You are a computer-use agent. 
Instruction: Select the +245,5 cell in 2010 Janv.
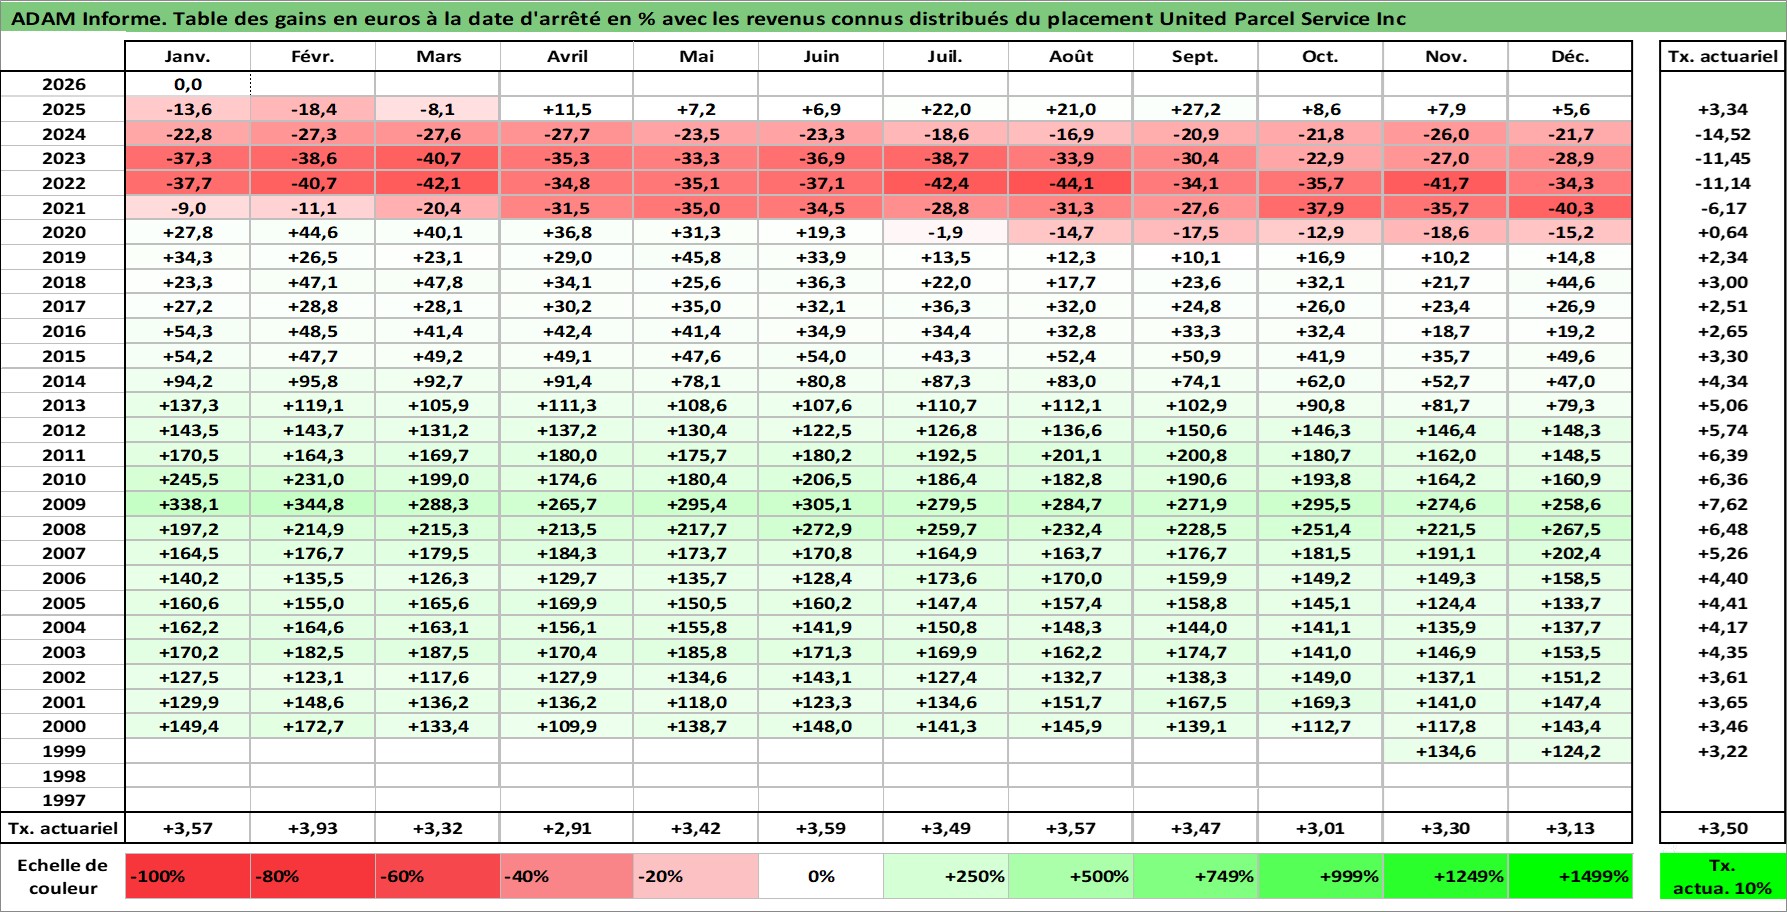click(x=188, y=479)
